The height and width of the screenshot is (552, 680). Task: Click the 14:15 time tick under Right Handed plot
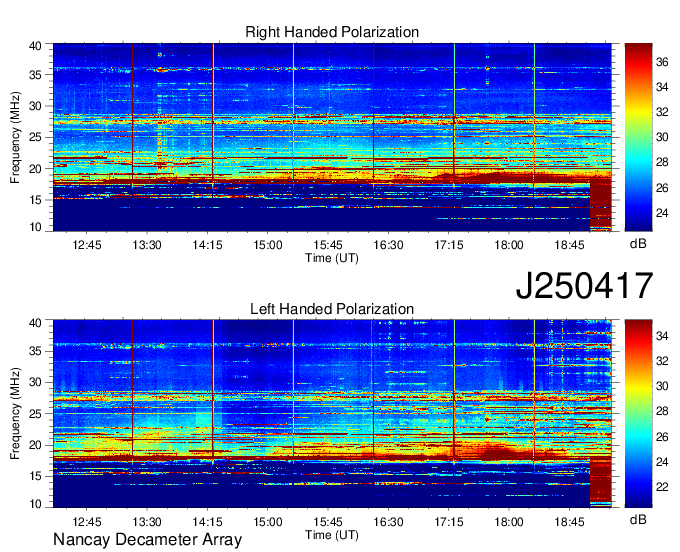[207, 245]
